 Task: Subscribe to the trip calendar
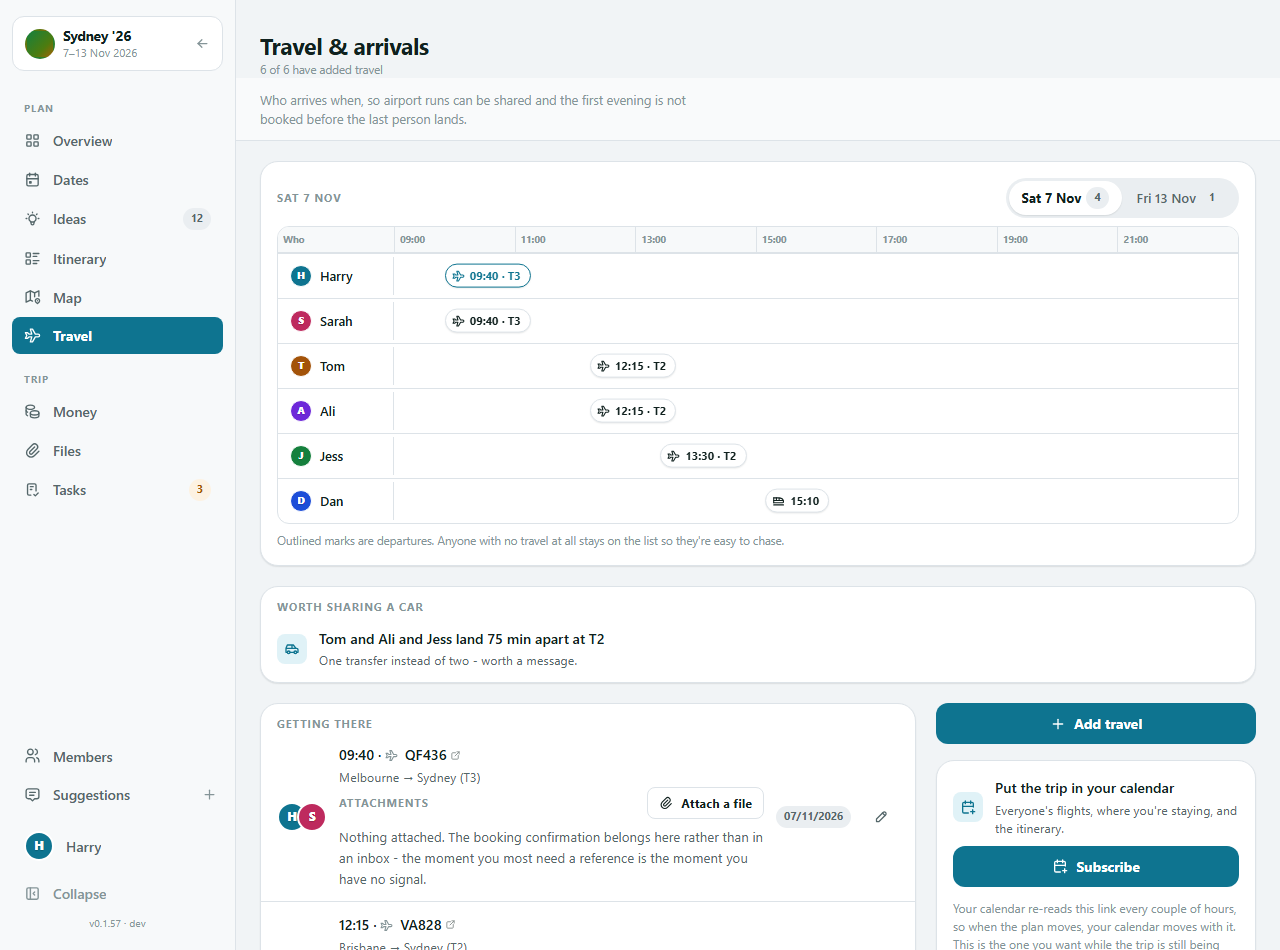[x=1096, y=867]
